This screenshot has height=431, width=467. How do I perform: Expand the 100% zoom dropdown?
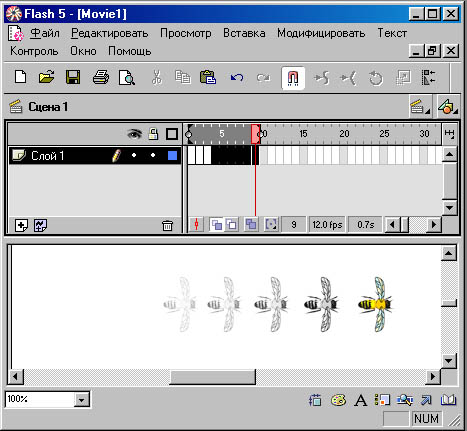[x=81, y=399]
